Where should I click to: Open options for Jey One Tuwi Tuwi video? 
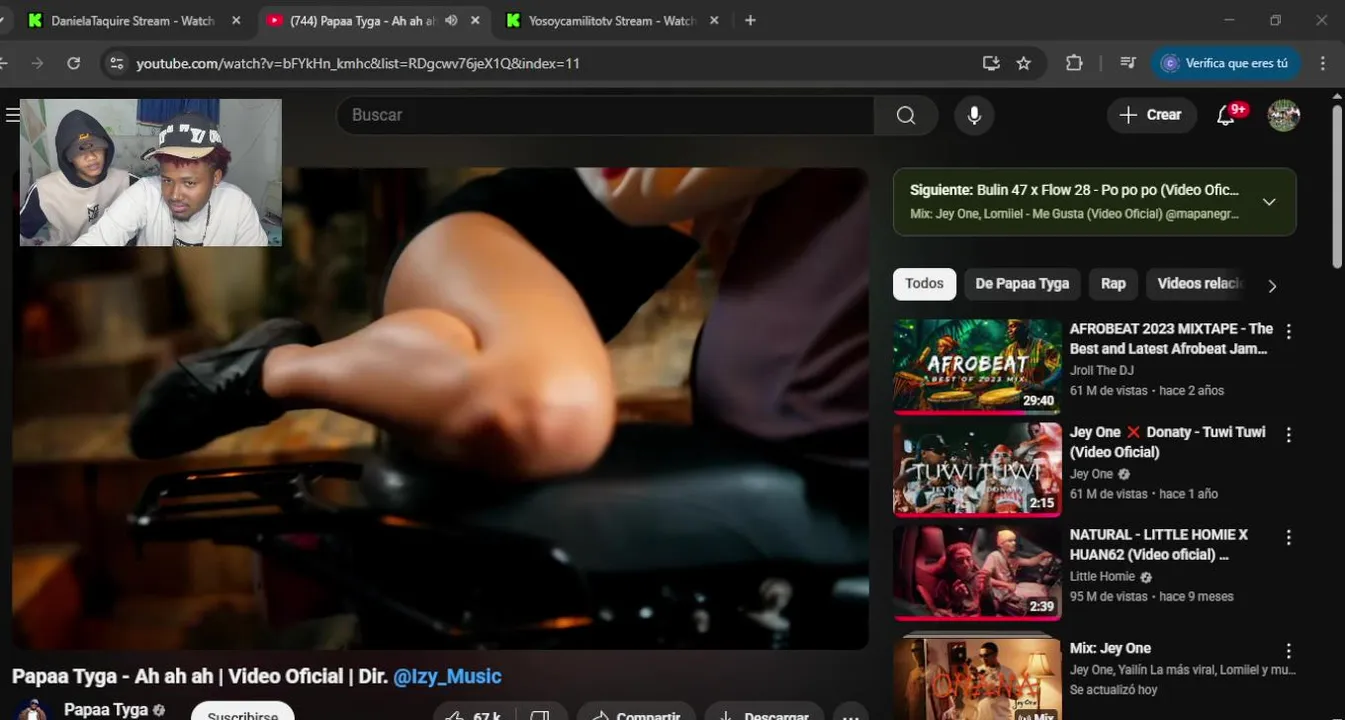[1289, 435]
